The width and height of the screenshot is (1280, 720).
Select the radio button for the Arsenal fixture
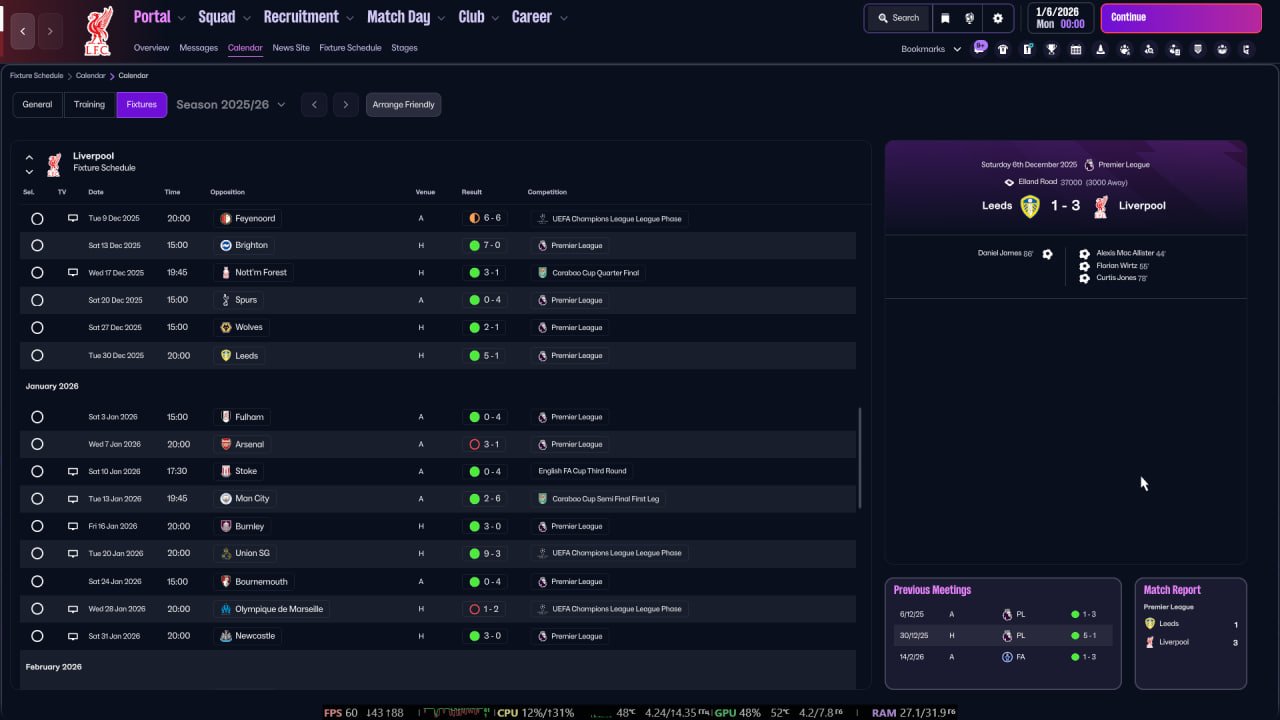pos(37,444)
